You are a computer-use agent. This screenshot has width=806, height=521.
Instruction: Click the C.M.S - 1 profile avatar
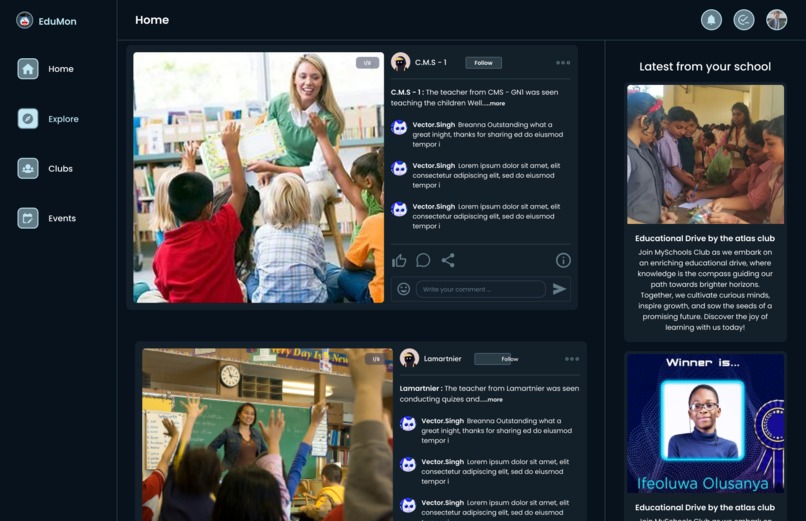click(400, 62)
